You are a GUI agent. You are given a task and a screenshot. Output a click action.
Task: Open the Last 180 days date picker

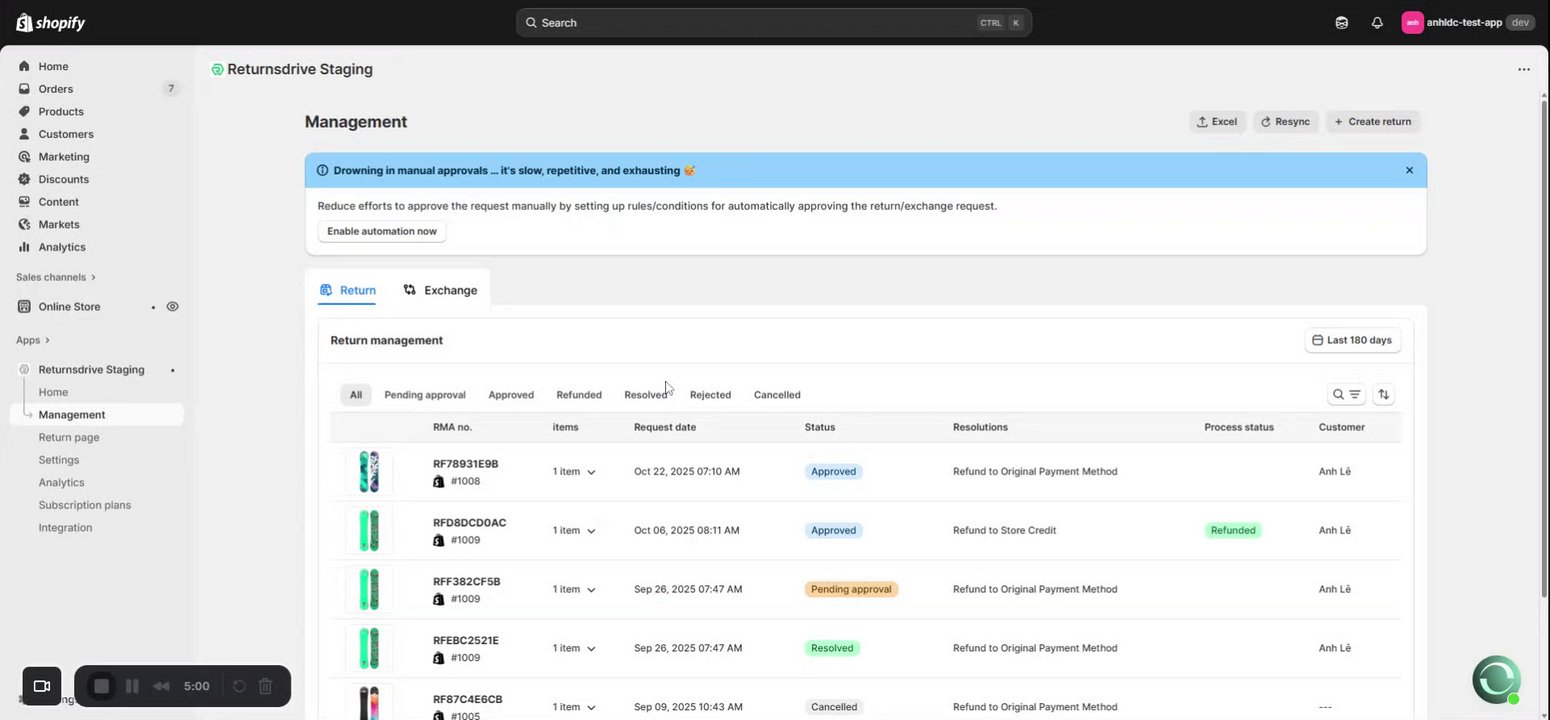pyautogui.click(x=1353, y=341)
